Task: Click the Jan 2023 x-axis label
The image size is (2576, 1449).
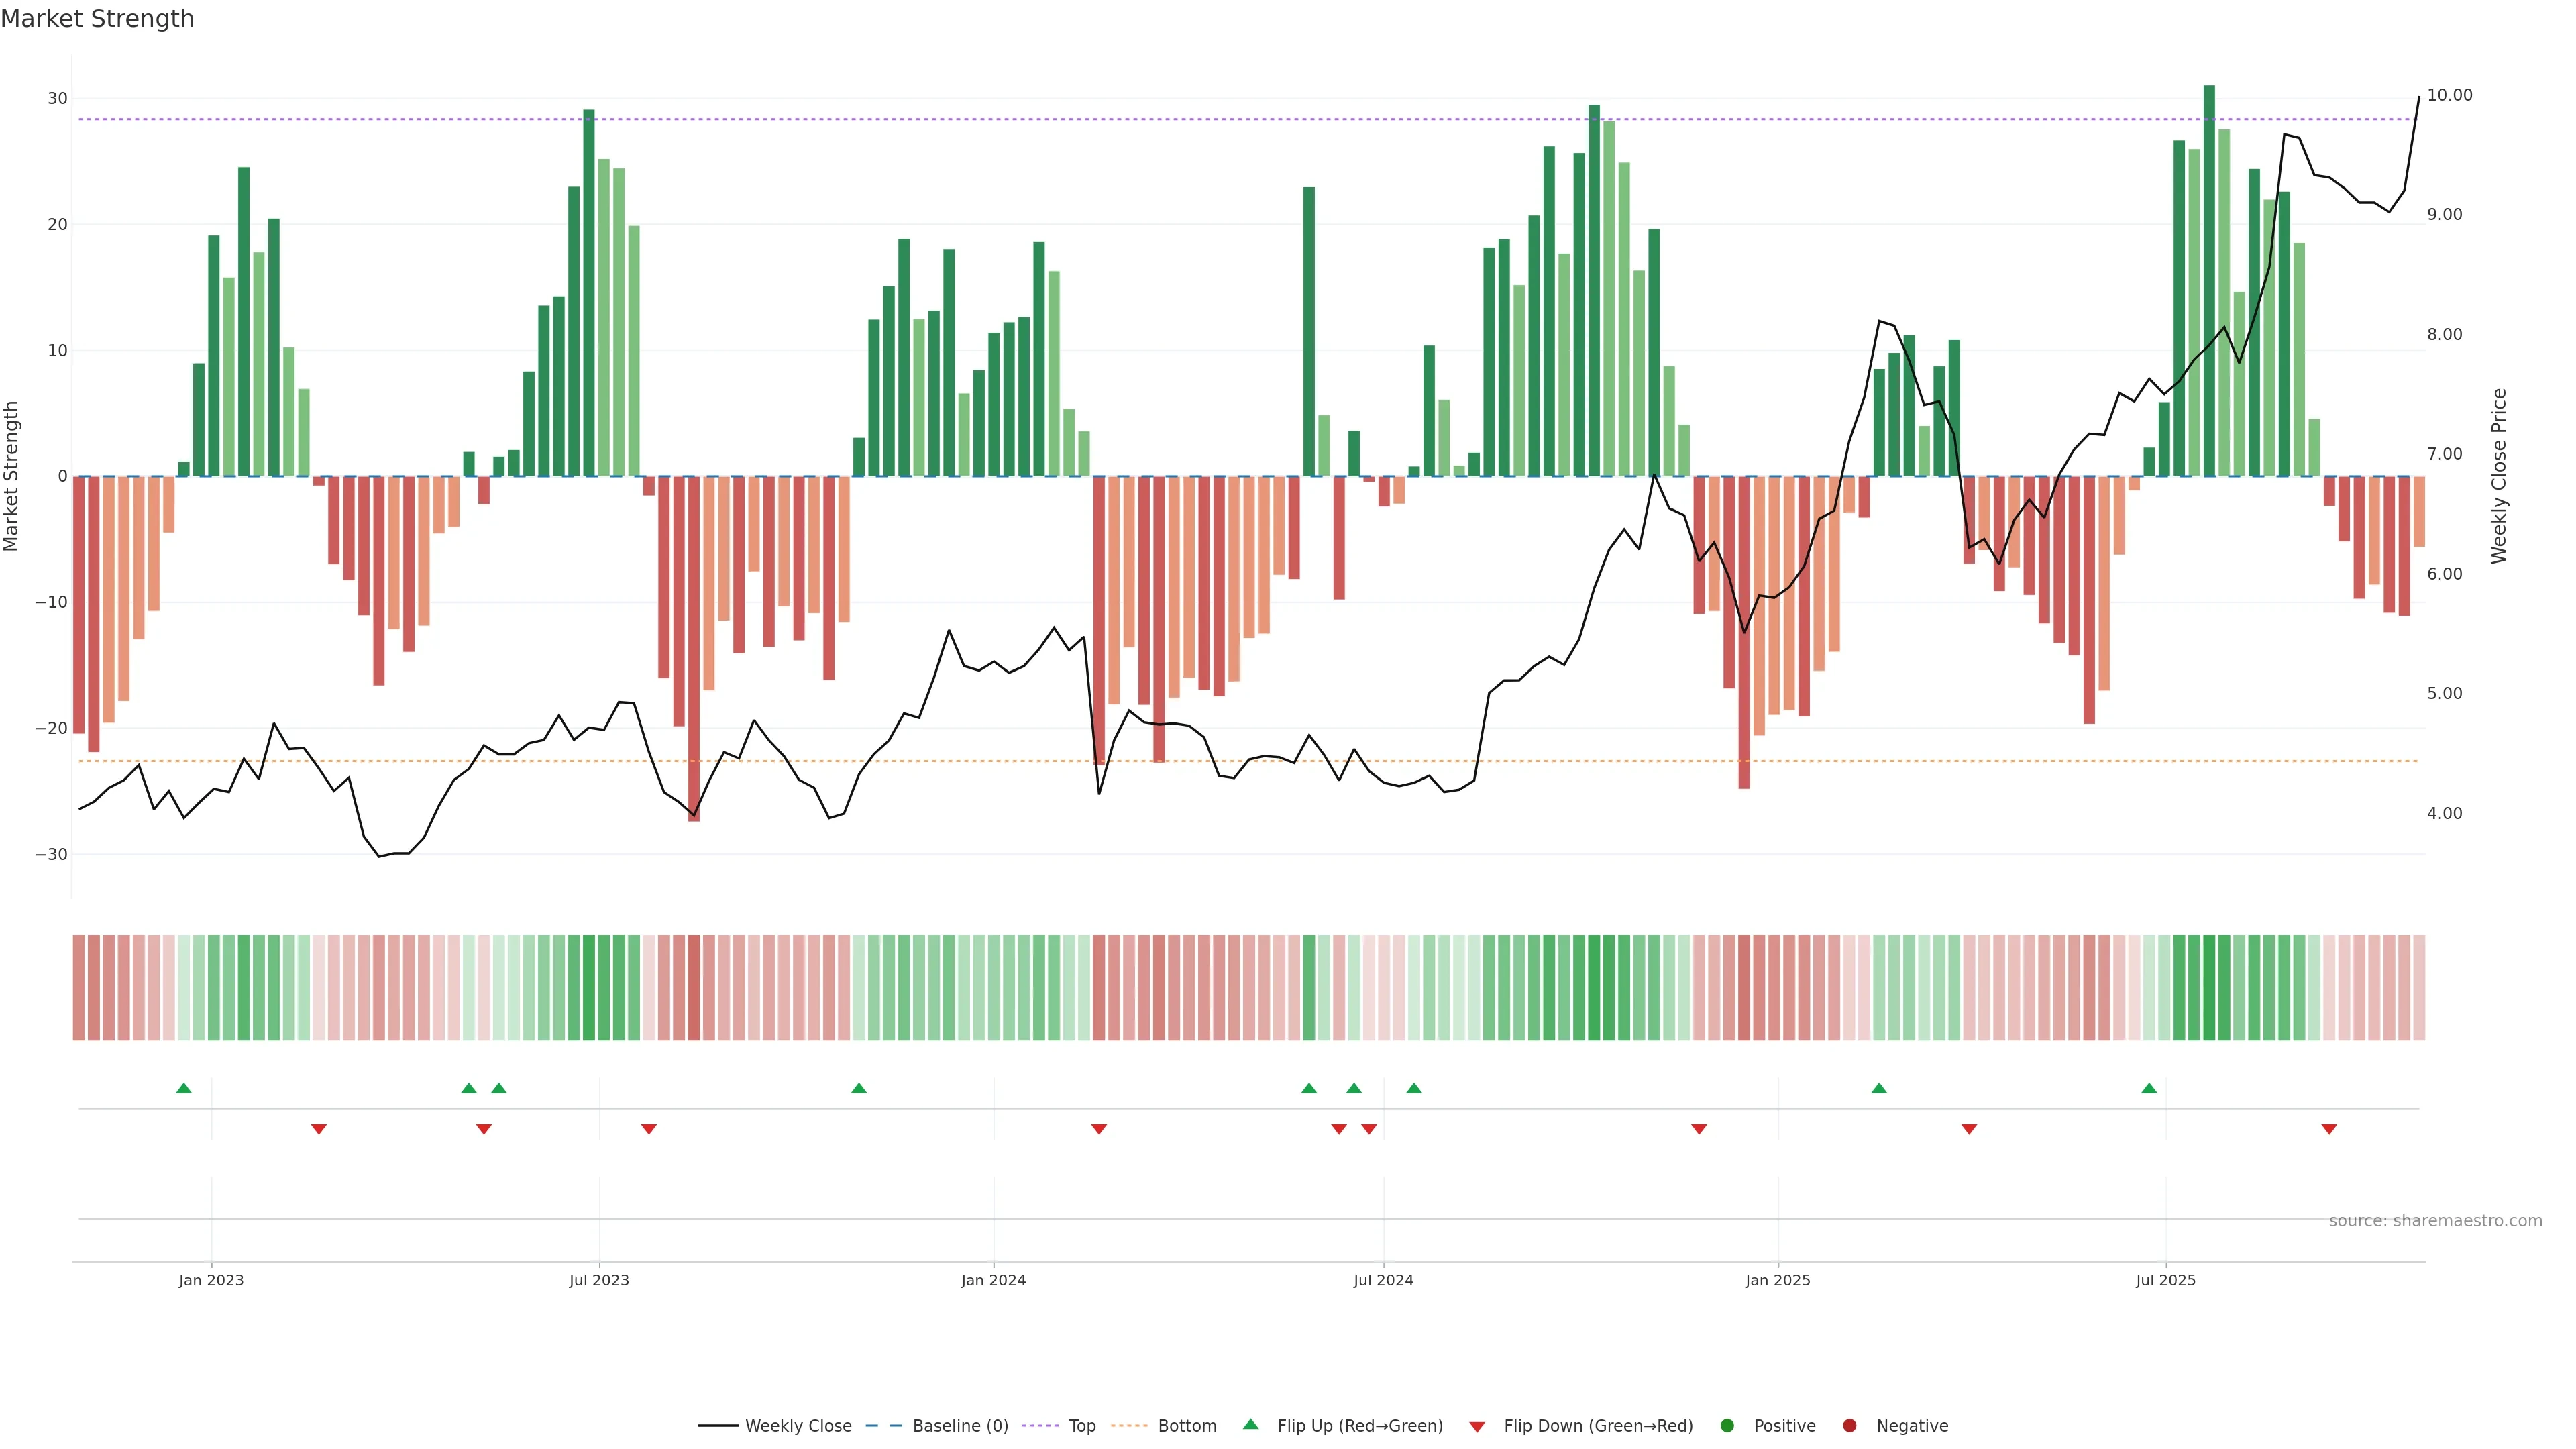Action: pos(211,1280)
